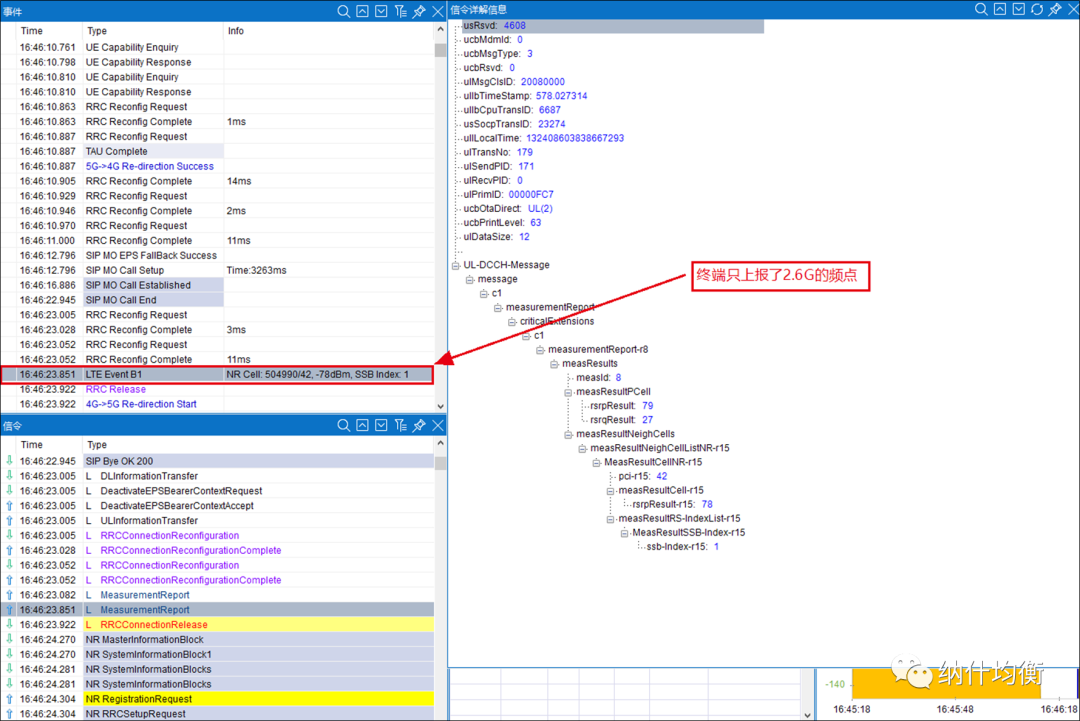The height and width of the screenshot is (721, 1080).
Task: Click scroll-down arrow of 事件 list scrollbar
Action: 440,406
